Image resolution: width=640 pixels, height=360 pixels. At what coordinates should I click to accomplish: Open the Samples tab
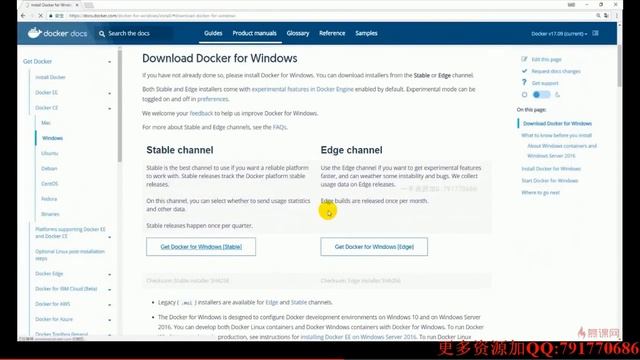click(x=366, y=33)
